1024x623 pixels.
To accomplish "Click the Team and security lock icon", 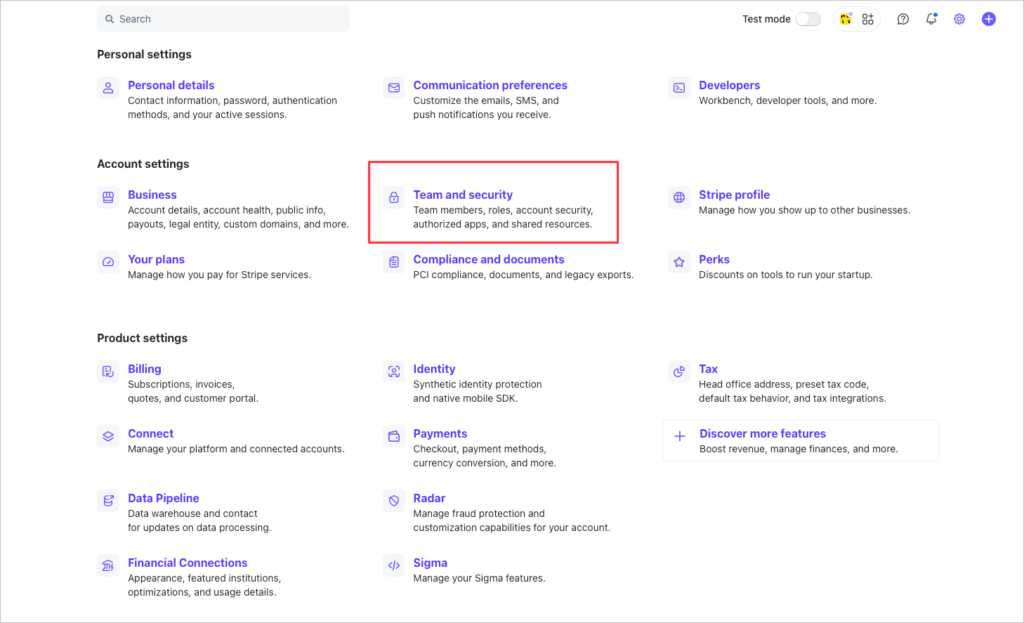I will pos(394,197).
